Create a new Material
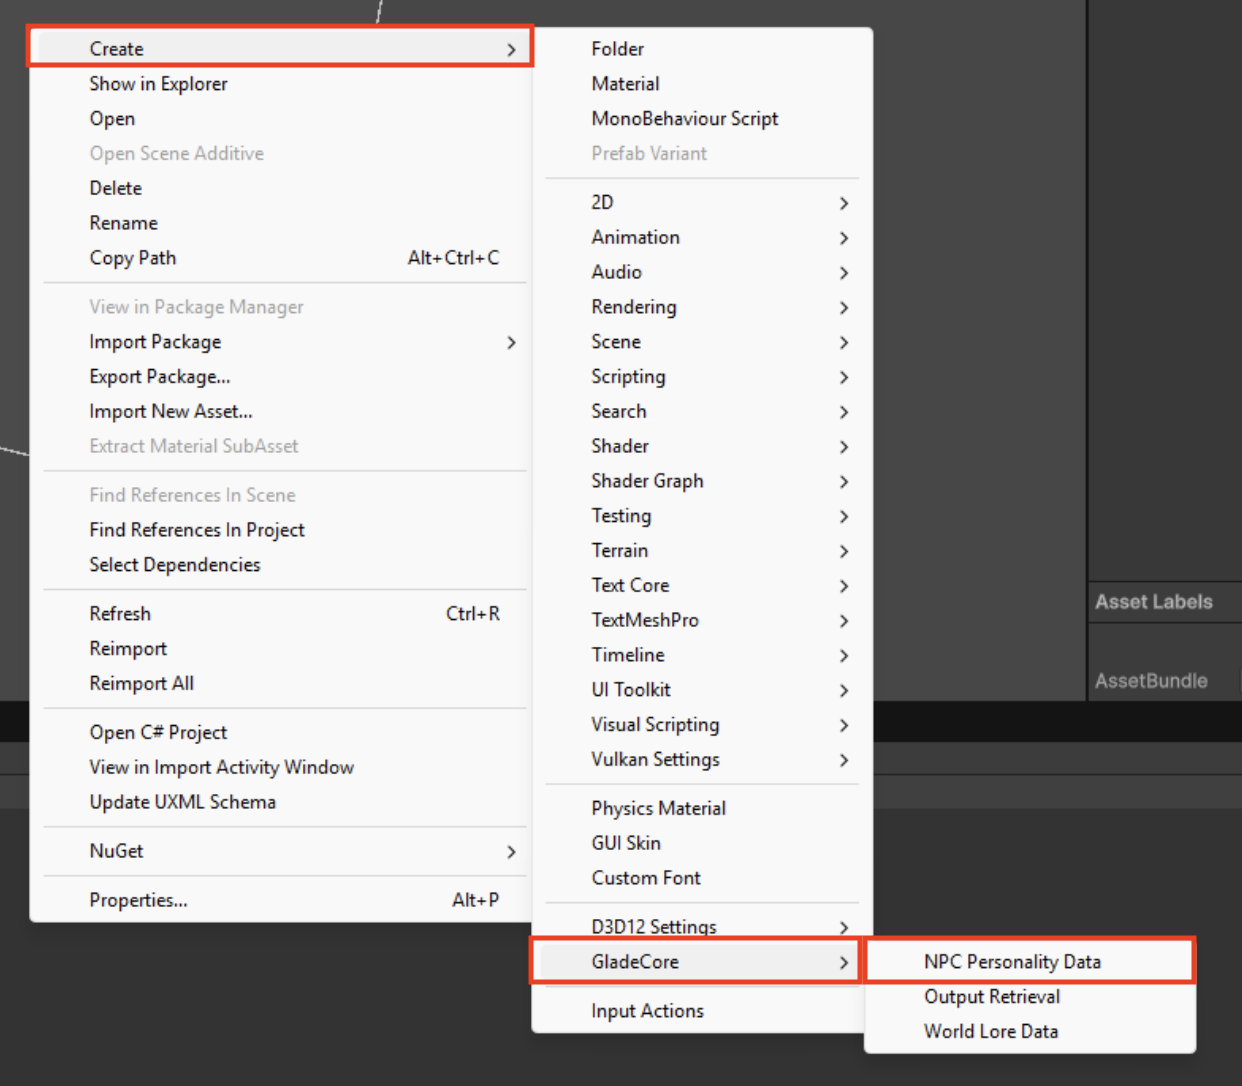This screenshot has height=1086, width=1242. click(625, 83)
